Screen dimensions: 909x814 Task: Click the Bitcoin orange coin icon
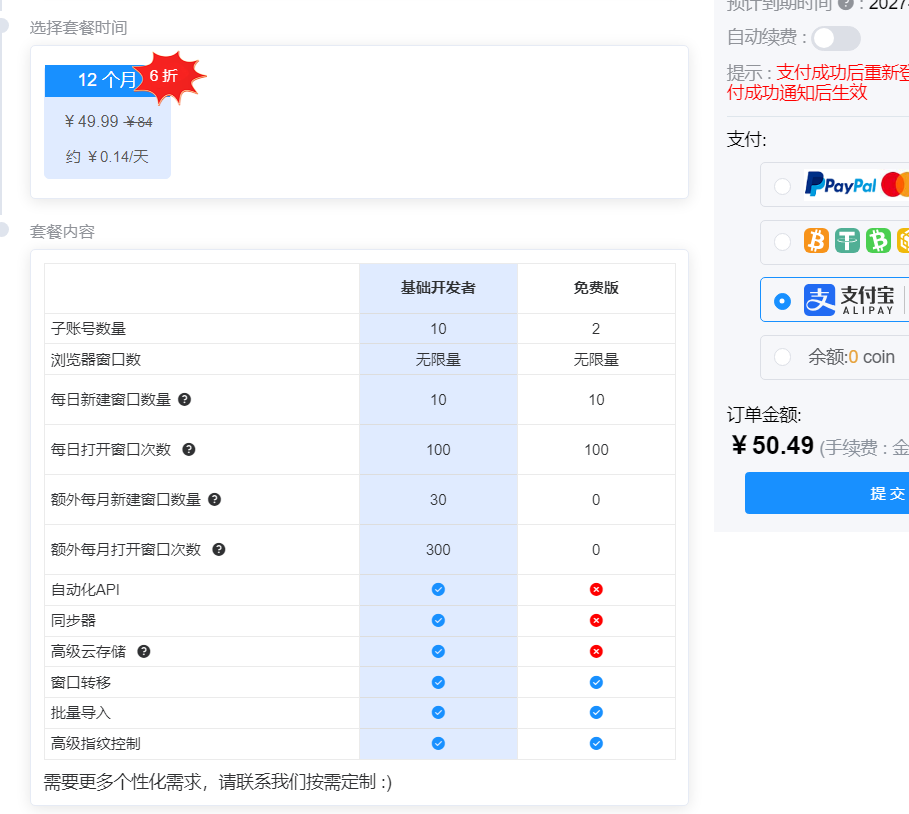tap(816, 240)
